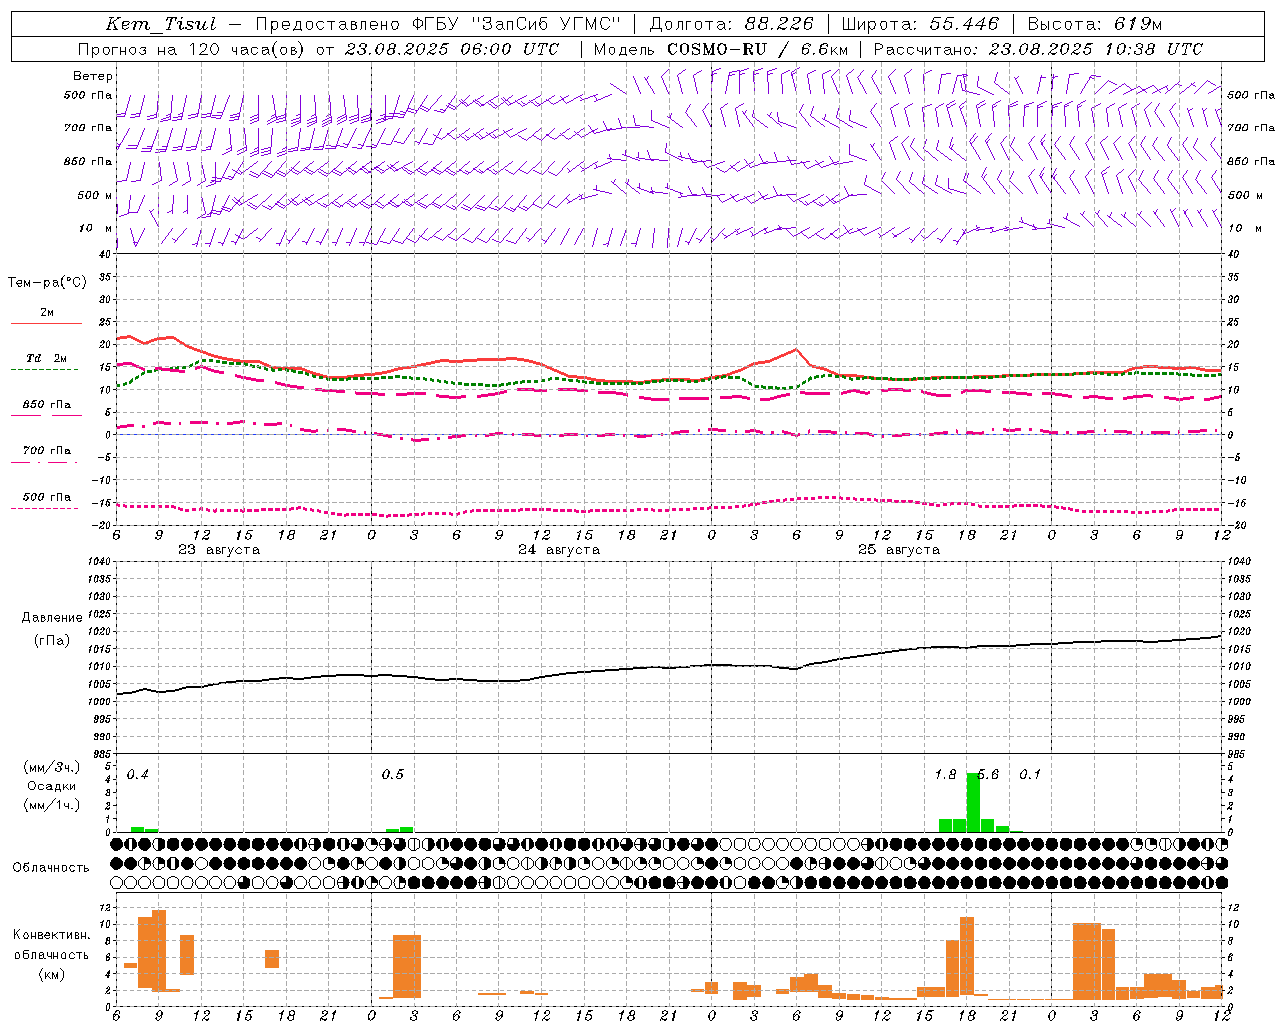
Task: Click the "Осадки" precipitation label
Action: [52, 786]
